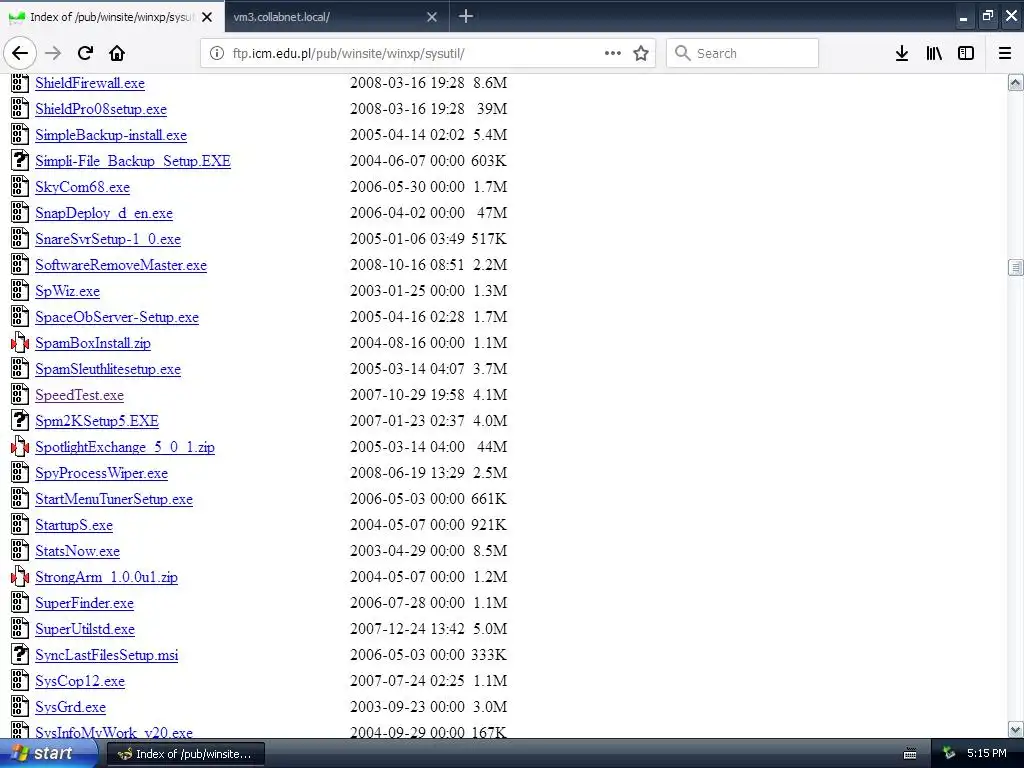Open the Simpli-File_Backup_Setup.EXE link

click(133, 161)
